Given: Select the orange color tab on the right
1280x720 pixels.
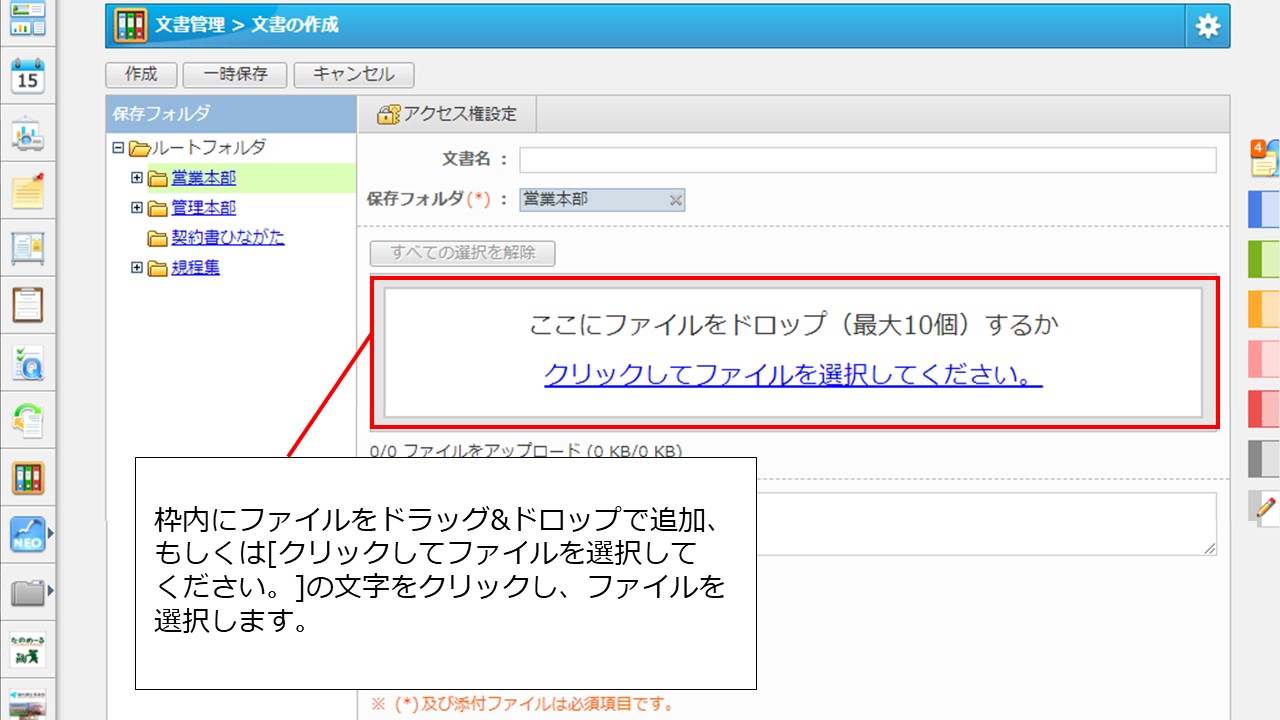Looking at the screenshot, I should click(1265, 309).
